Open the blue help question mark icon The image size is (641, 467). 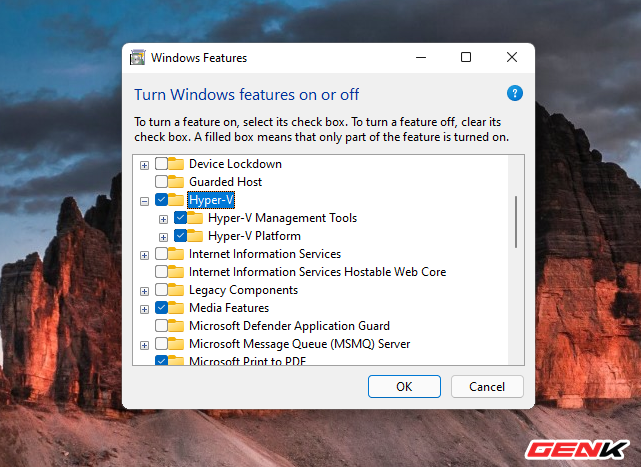pos(515,93)
